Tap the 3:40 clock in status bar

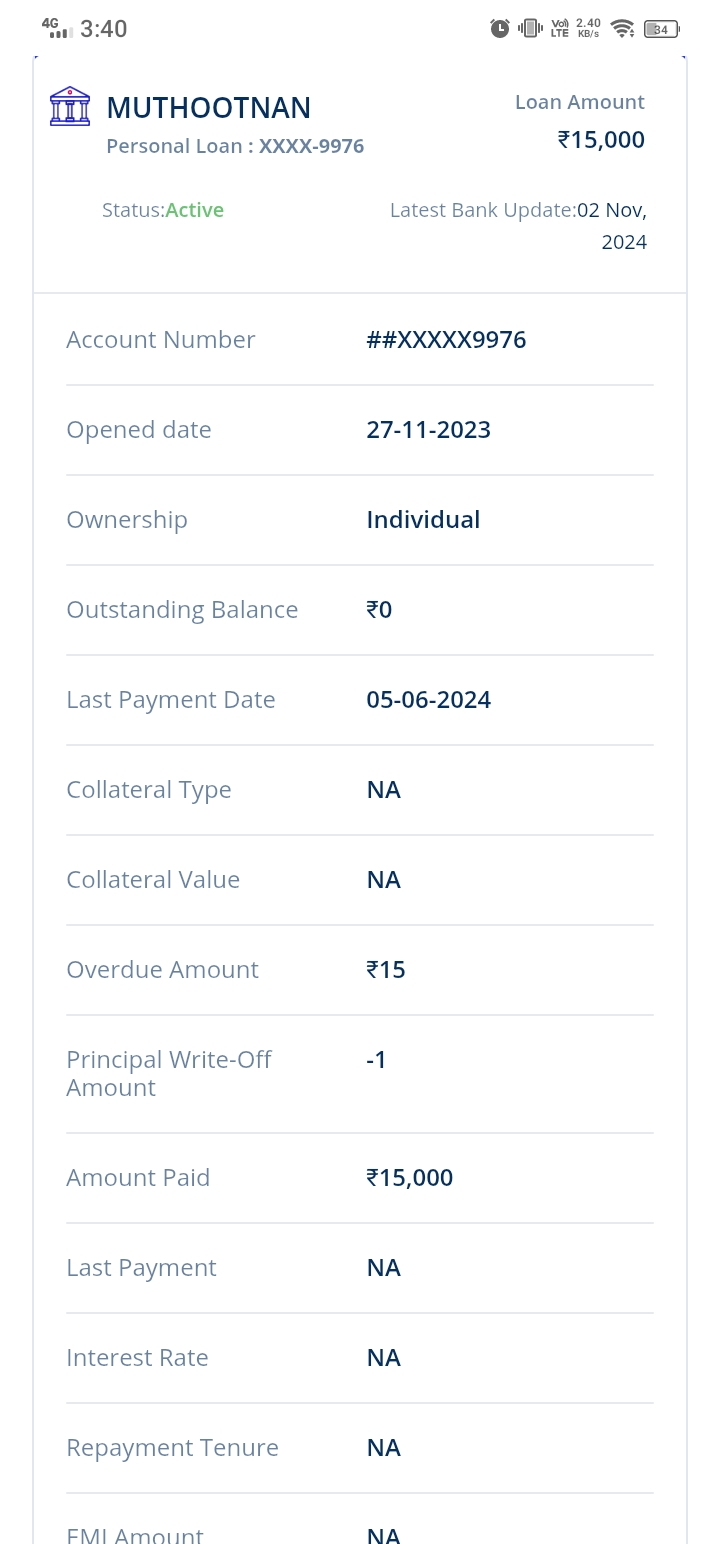[x=103, y=29]
